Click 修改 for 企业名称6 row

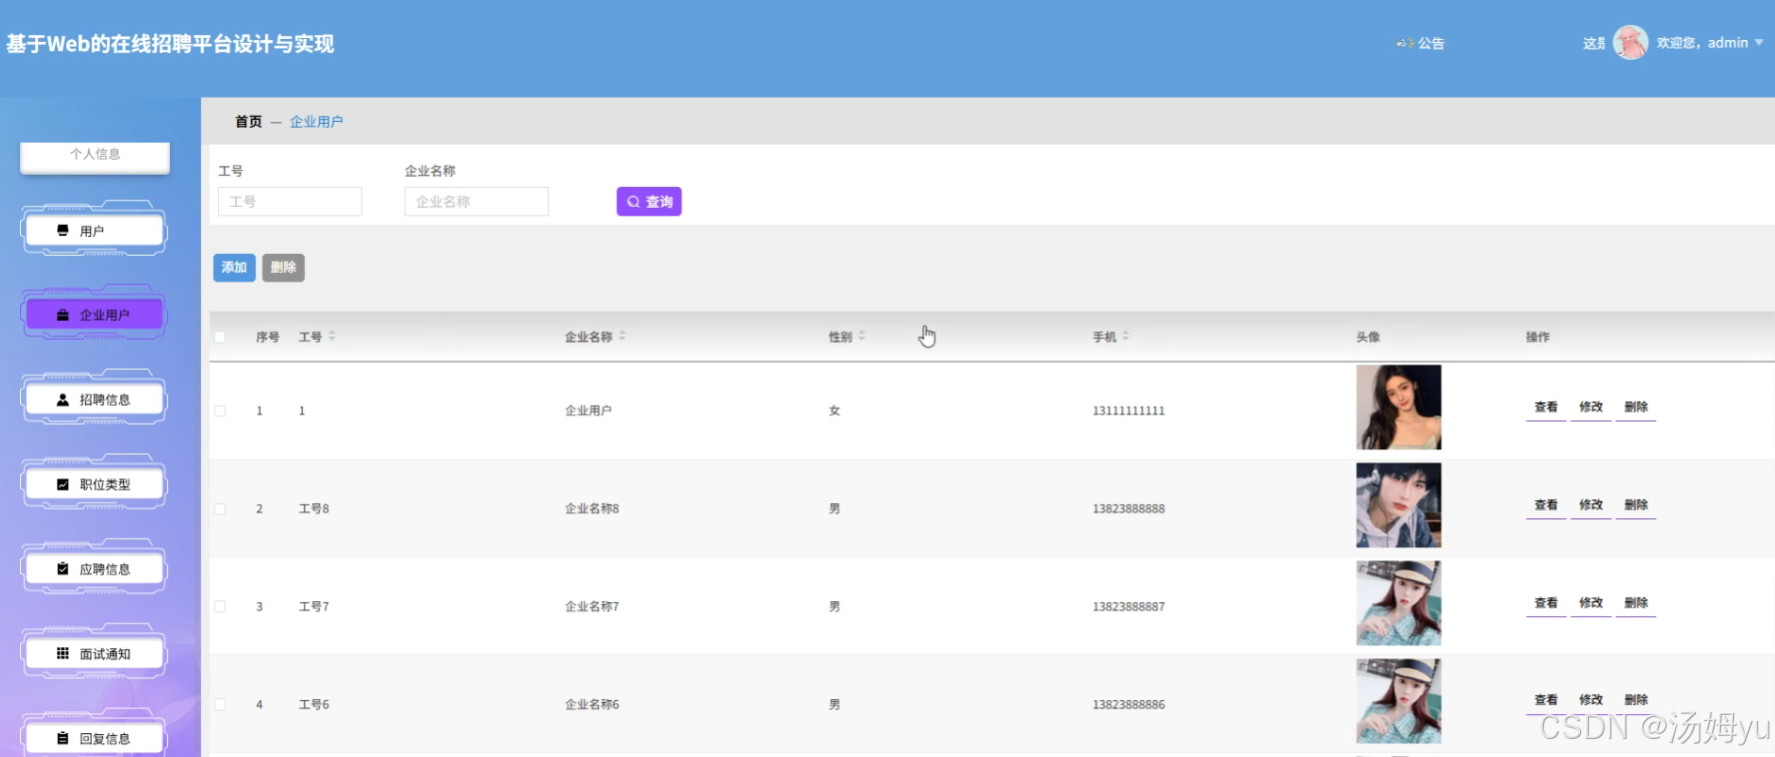(1591, 700)
